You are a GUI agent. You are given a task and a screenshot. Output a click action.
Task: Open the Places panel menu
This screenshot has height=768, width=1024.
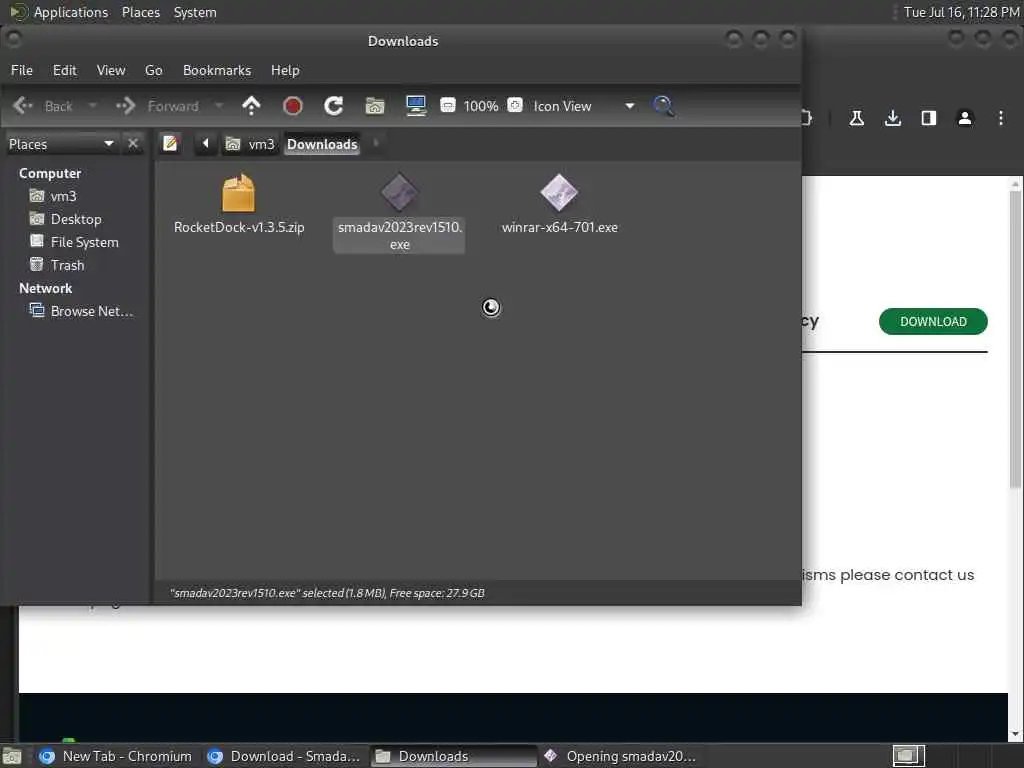(x=141, y=12)
